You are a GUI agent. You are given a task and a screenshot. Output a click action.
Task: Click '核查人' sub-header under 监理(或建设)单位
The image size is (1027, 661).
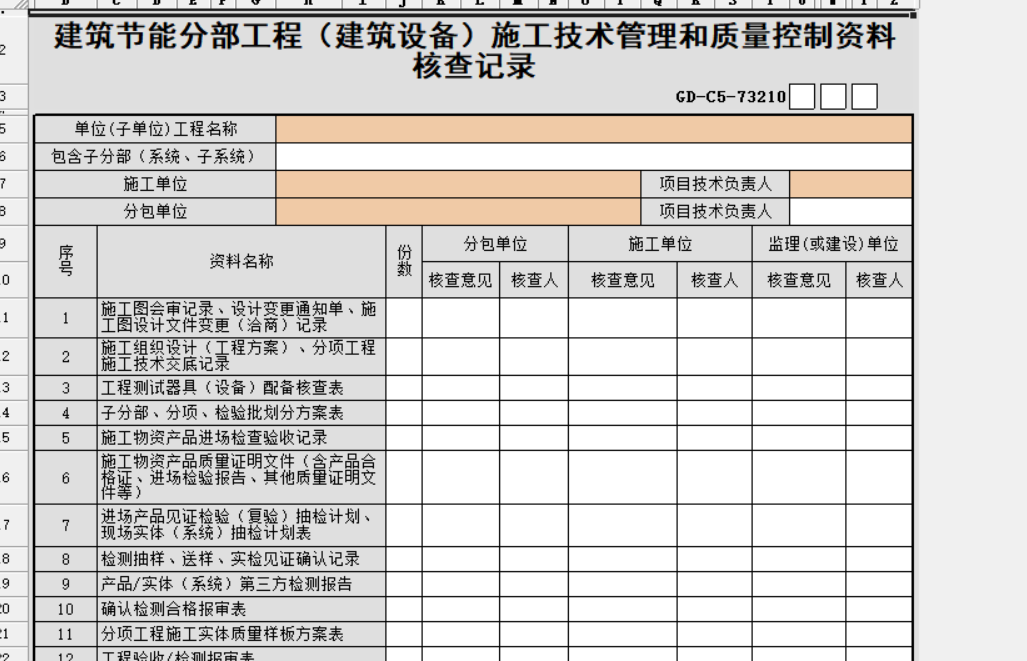tap(879, 280)
